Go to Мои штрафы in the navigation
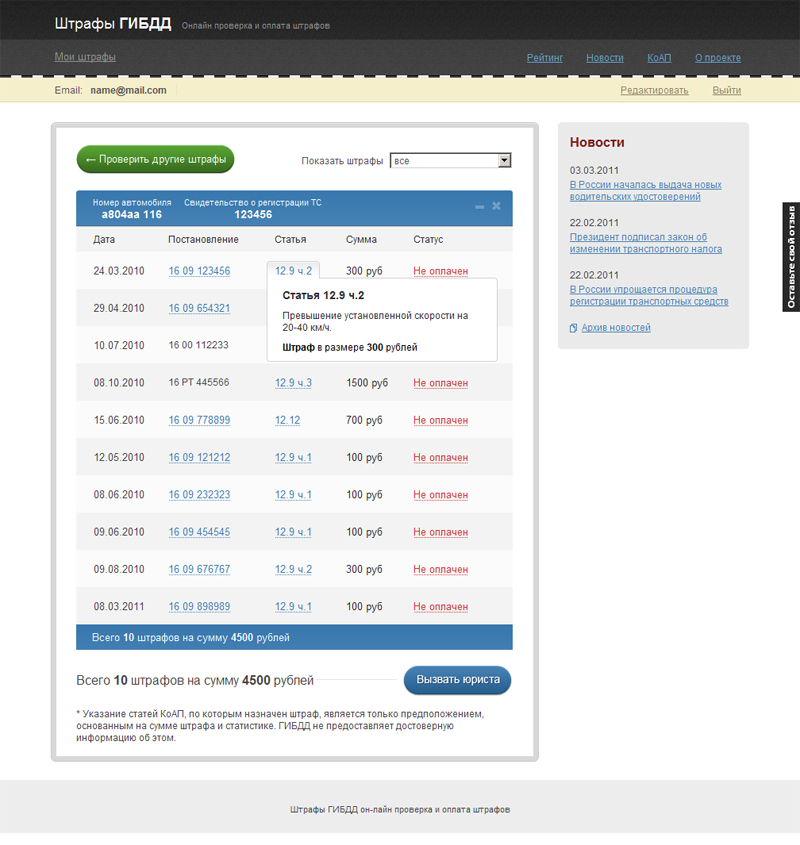 coord(85,57)
